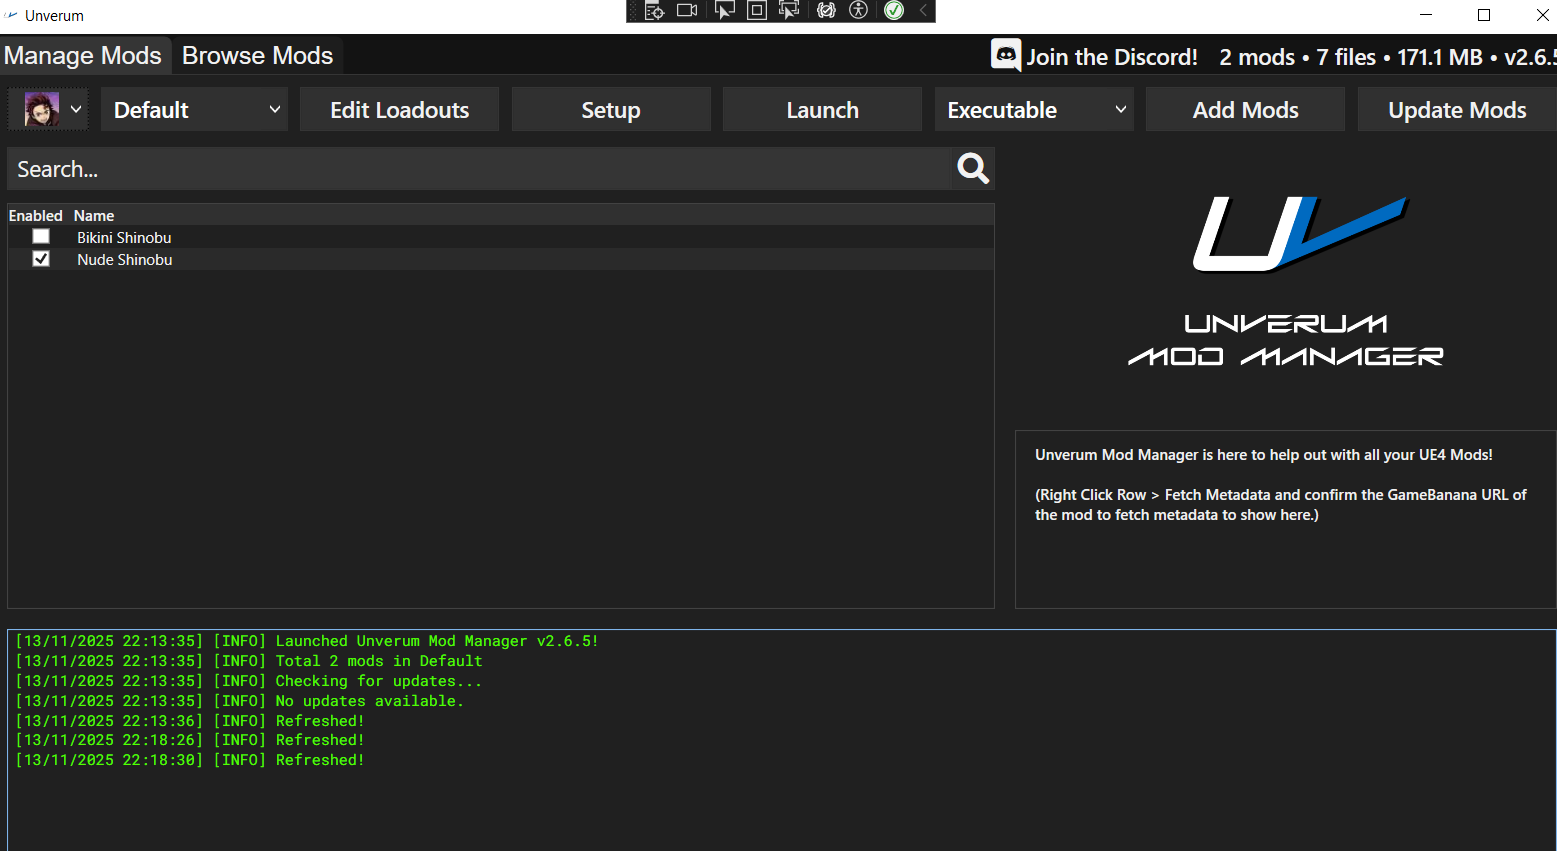Sort by the Enabled column header

36,215
